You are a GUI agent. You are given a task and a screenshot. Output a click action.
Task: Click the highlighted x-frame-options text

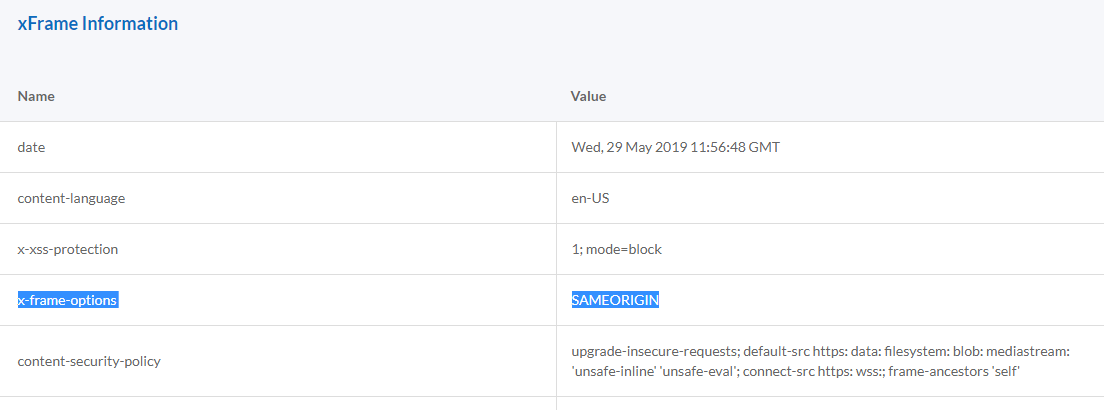point(68,300)
